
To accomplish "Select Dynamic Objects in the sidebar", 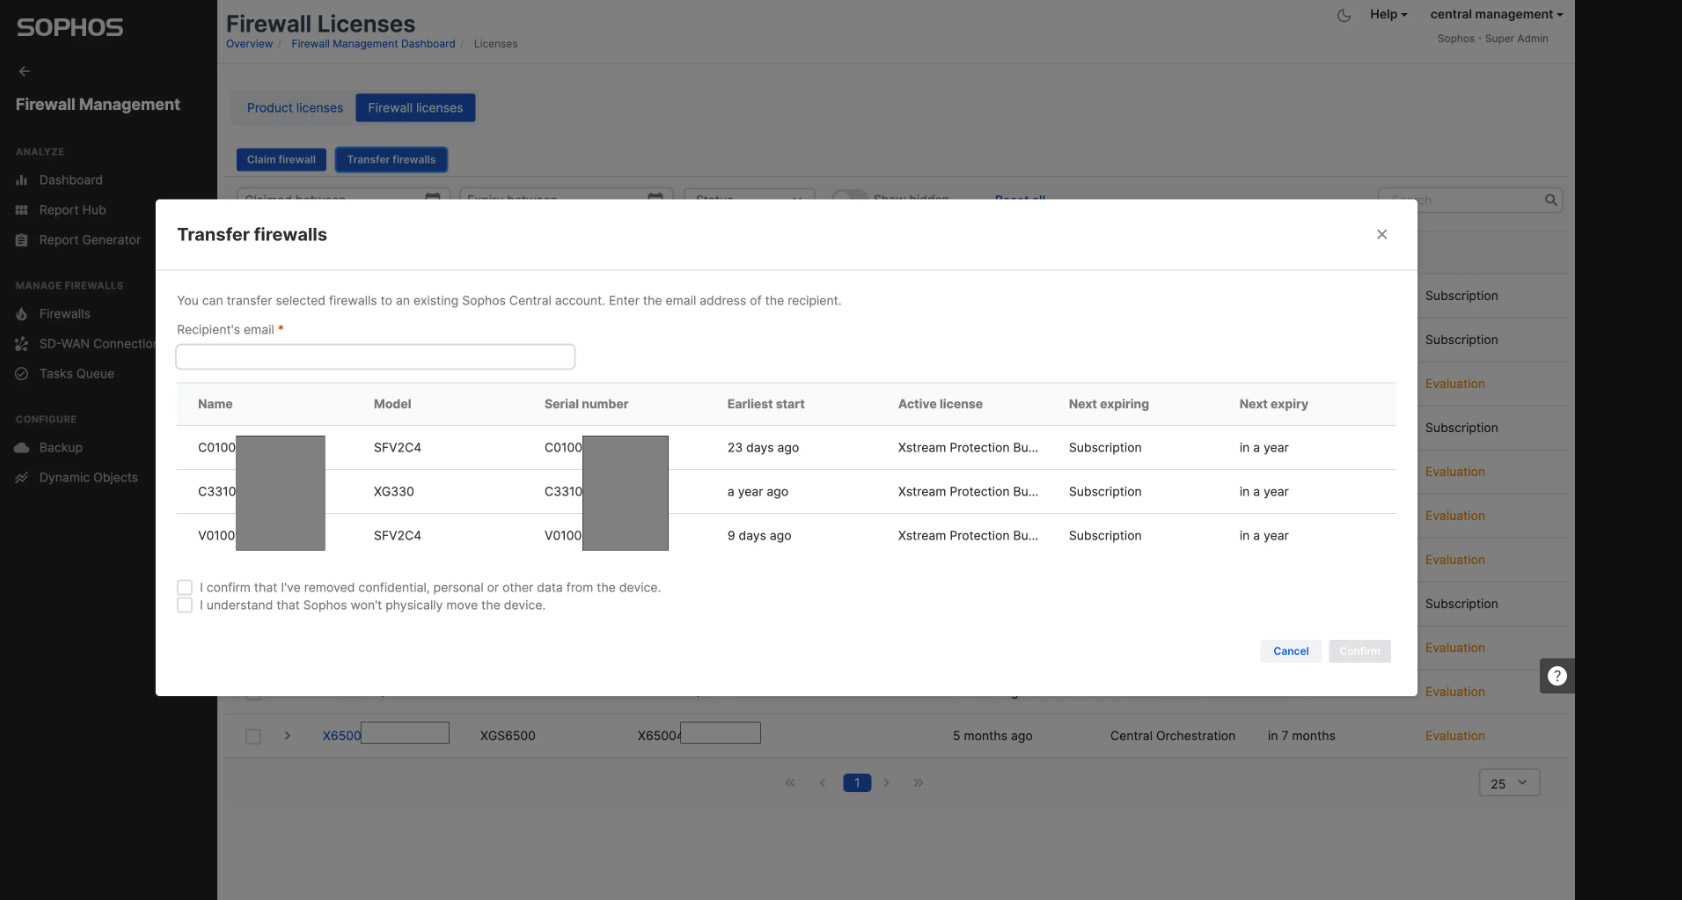I will [88, 477].
